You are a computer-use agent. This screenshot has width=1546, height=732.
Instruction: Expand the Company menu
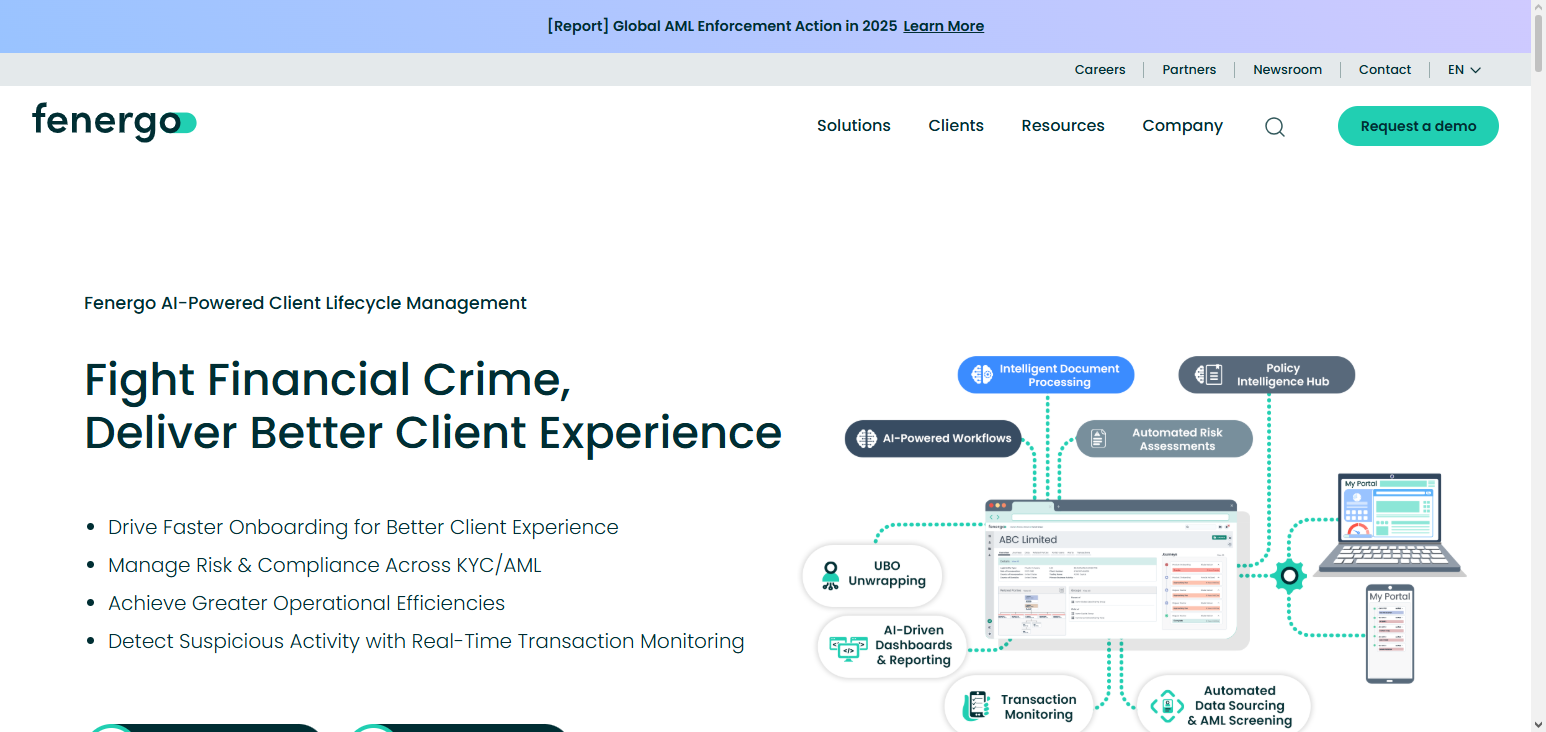point(1182,126)
